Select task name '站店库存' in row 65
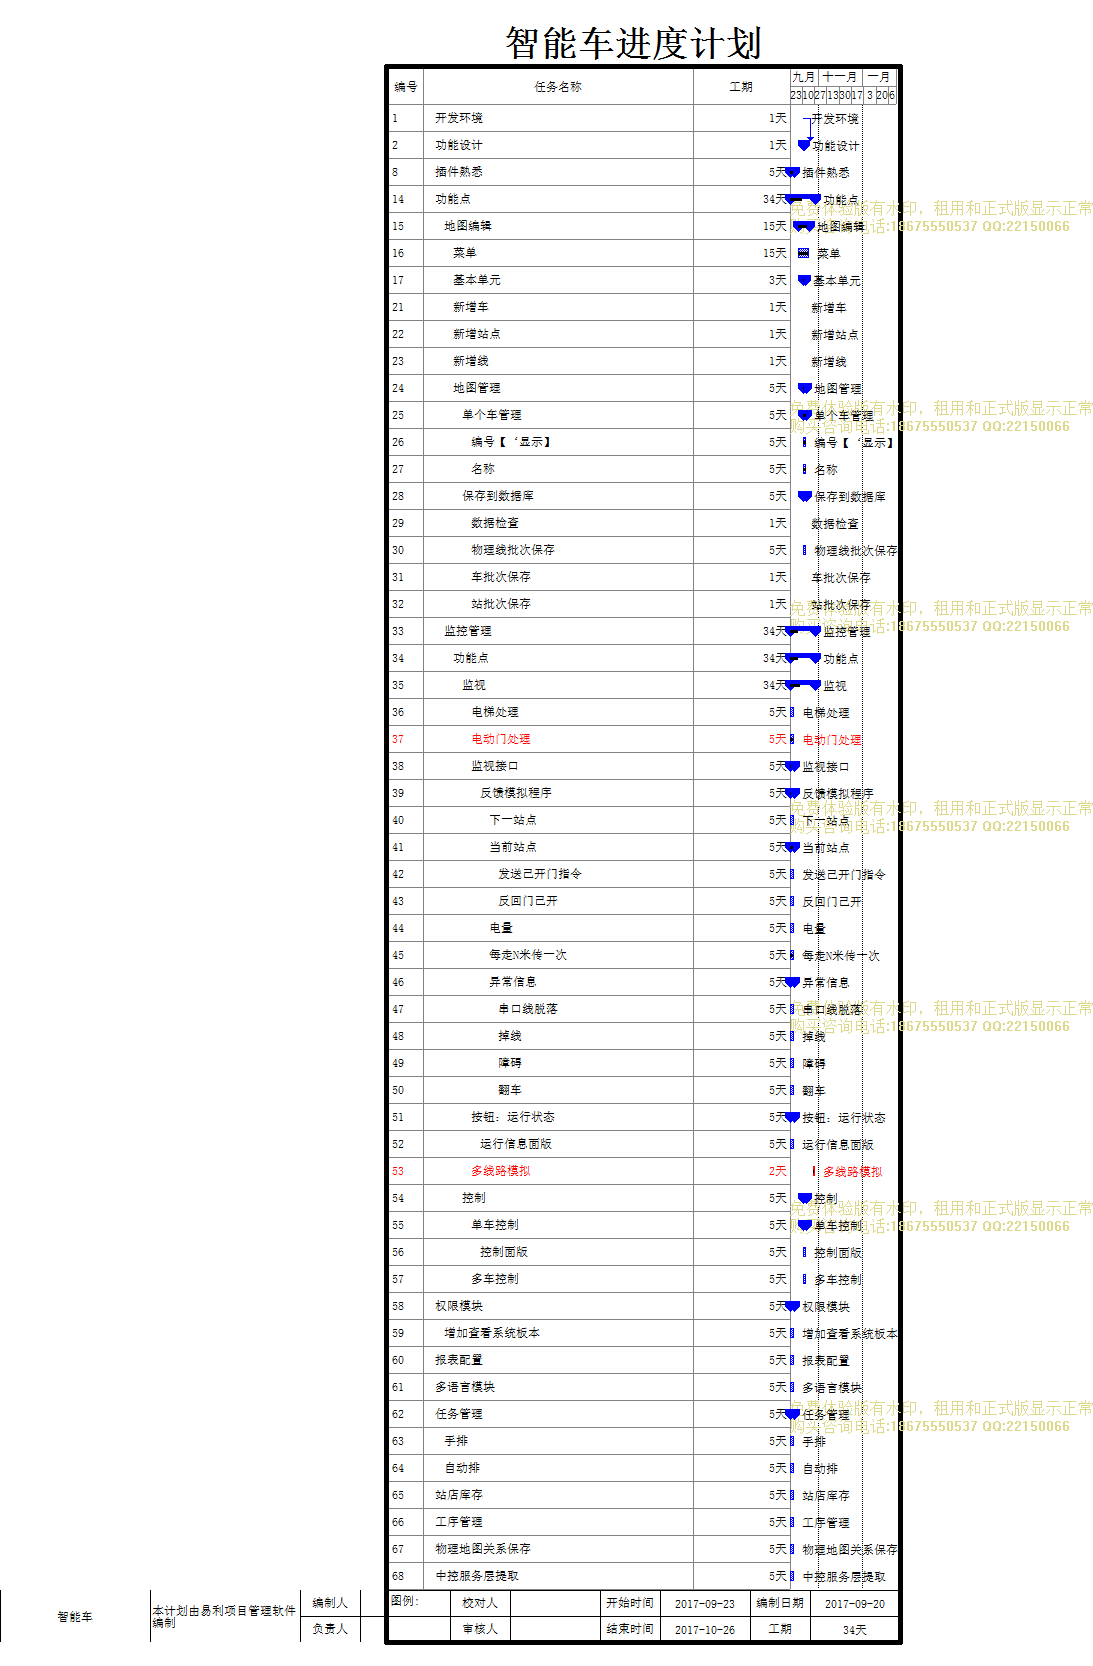This screenshot has width=1093, height=1666. [x=459, y=1495]
